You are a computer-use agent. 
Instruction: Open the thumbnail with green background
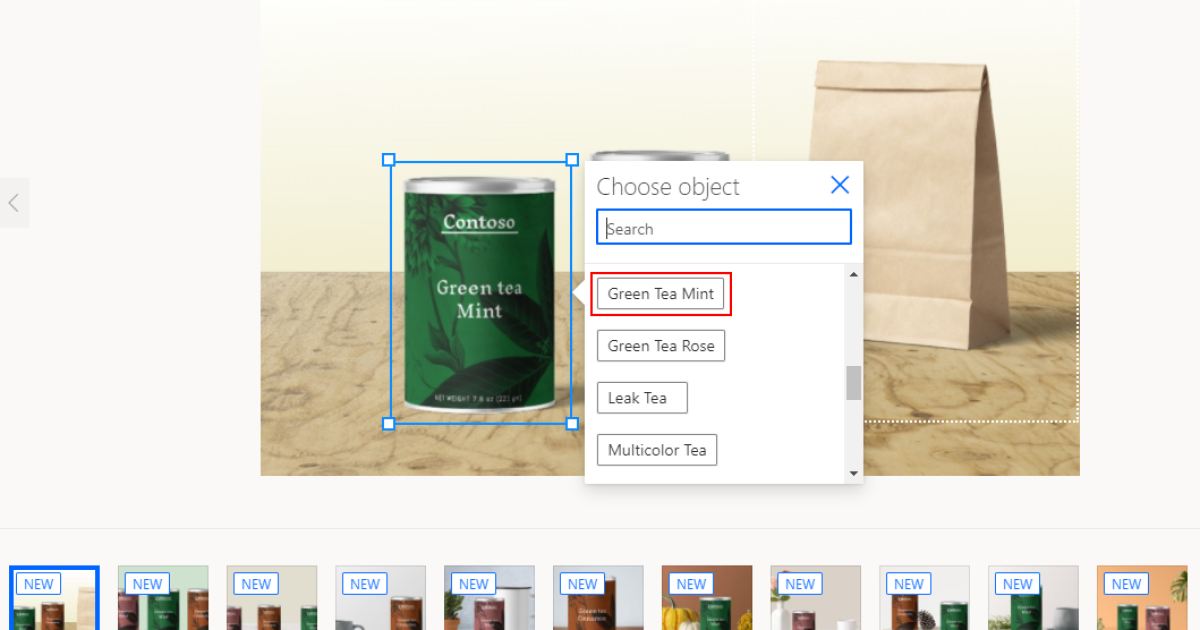tap(163, 599)
